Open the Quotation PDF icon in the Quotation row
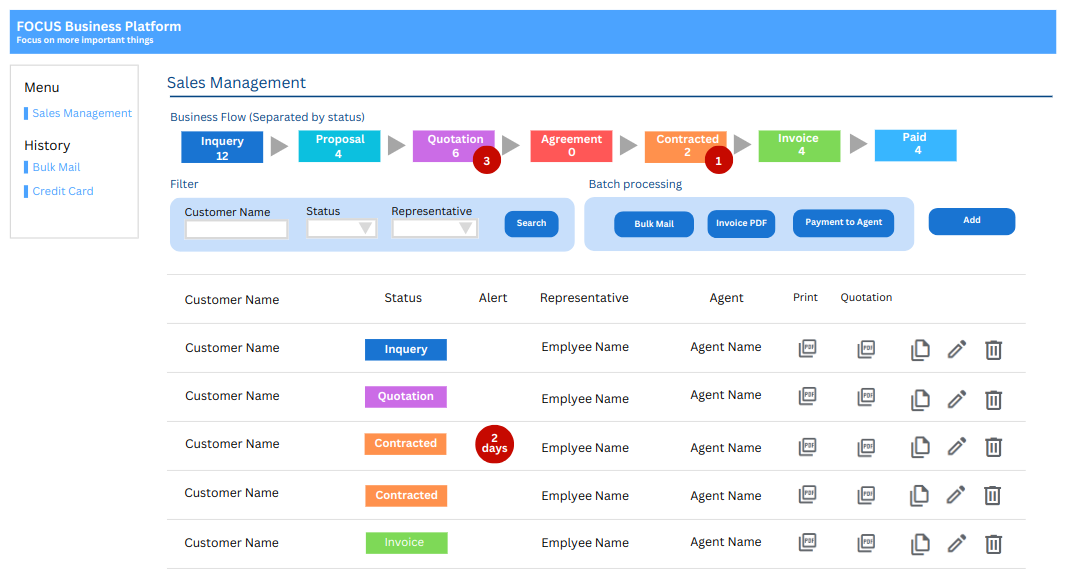The height and width of the screenshot is (584, 1065). 866,397
